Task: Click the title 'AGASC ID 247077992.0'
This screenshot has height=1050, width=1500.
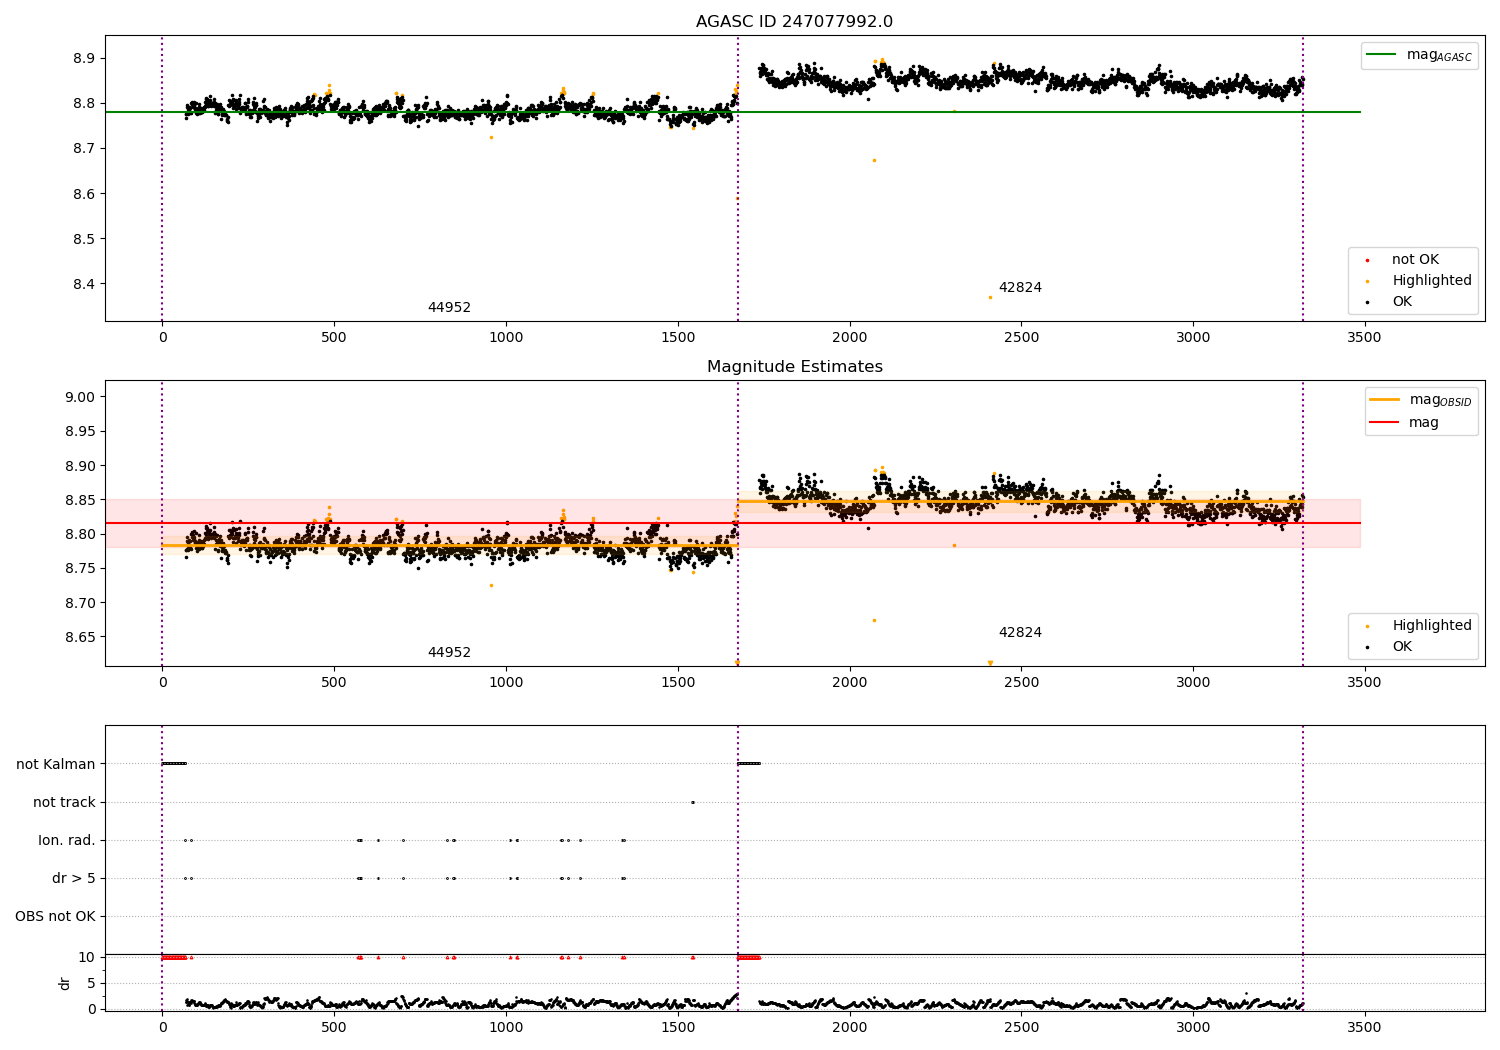Action: click(794, 22)
